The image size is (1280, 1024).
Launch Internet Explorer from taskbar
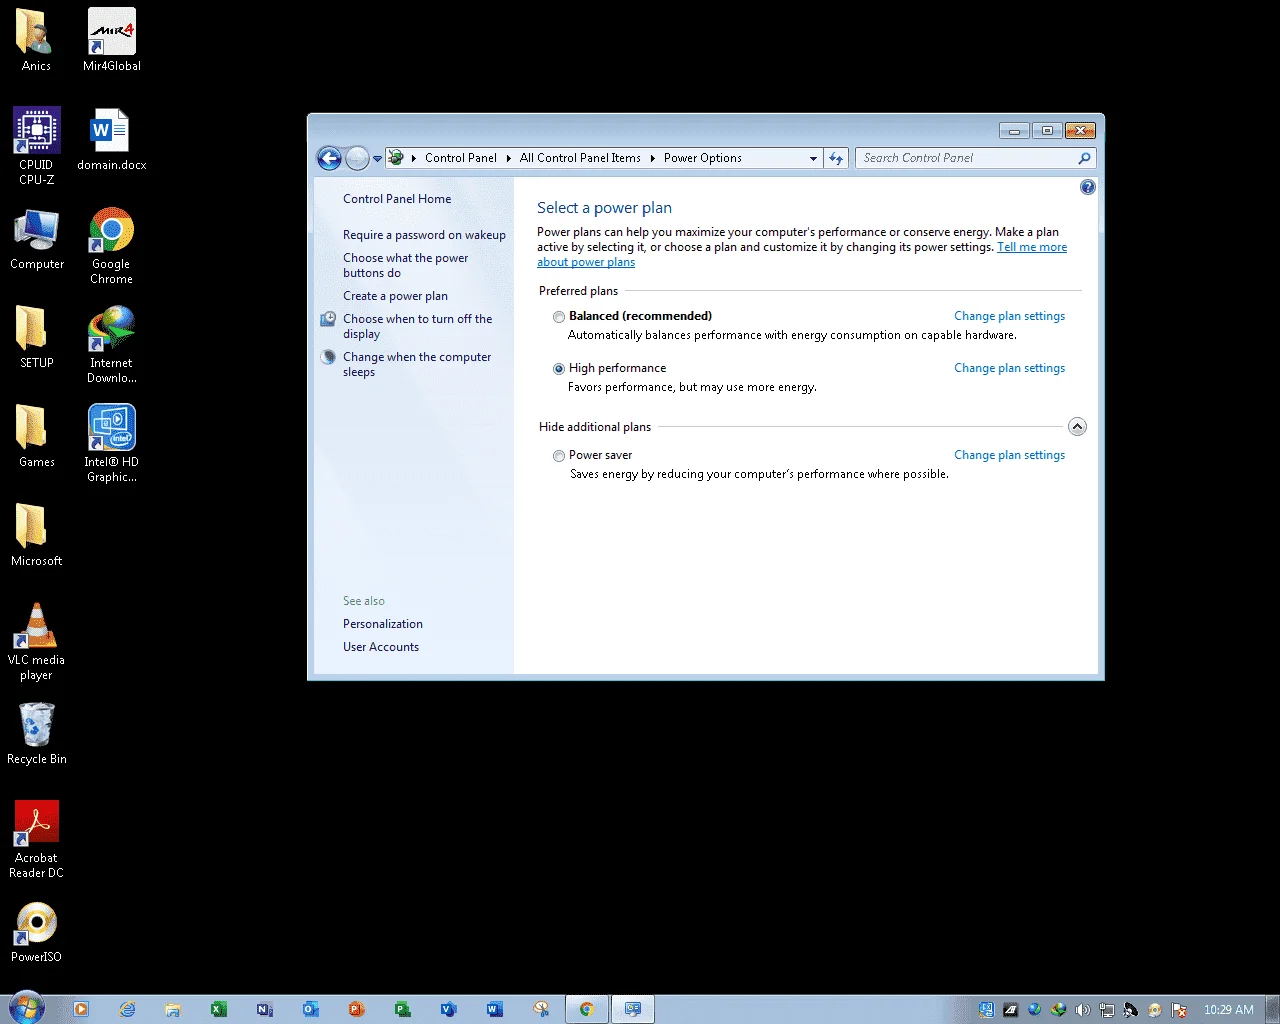click(127, 1009)
